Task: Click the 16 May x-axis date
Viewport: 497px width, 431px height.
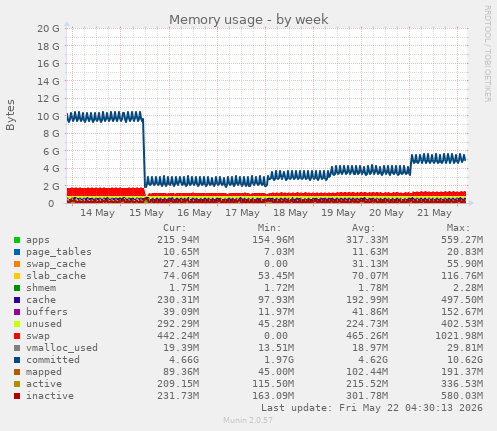Action: (x=194, y=213)
